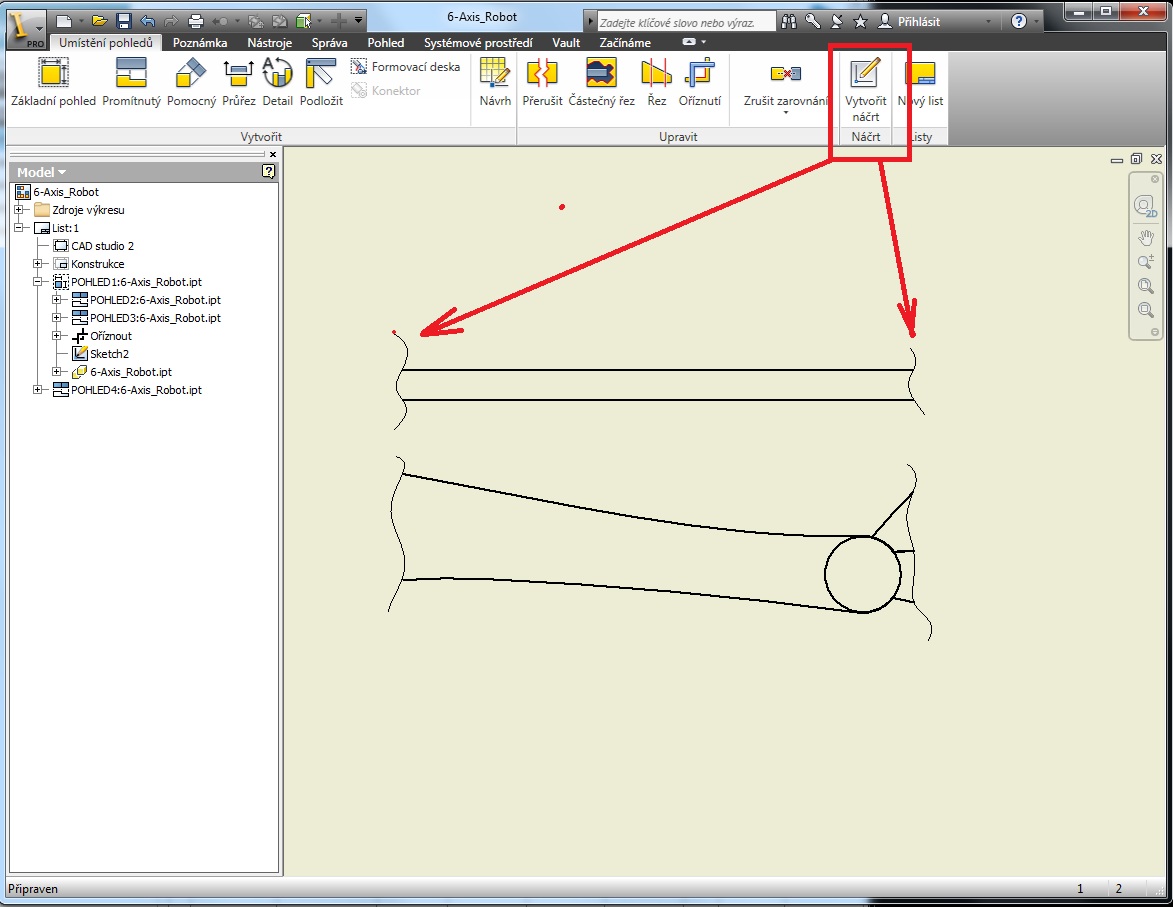Collapse the List:1 tree node
This screenshot has height=907, width=1173.
pyautogui.click(x=19, y=228)
